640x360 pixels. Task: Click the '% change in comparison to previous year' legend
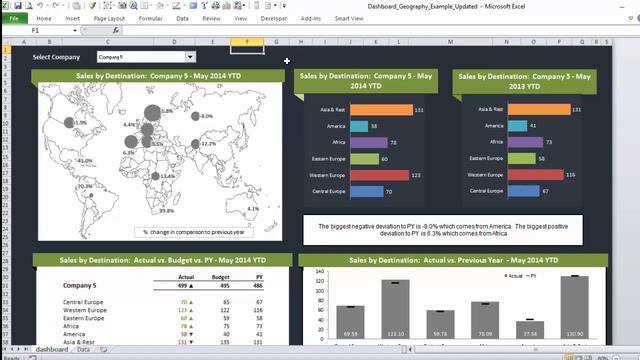tap(194, 232)
